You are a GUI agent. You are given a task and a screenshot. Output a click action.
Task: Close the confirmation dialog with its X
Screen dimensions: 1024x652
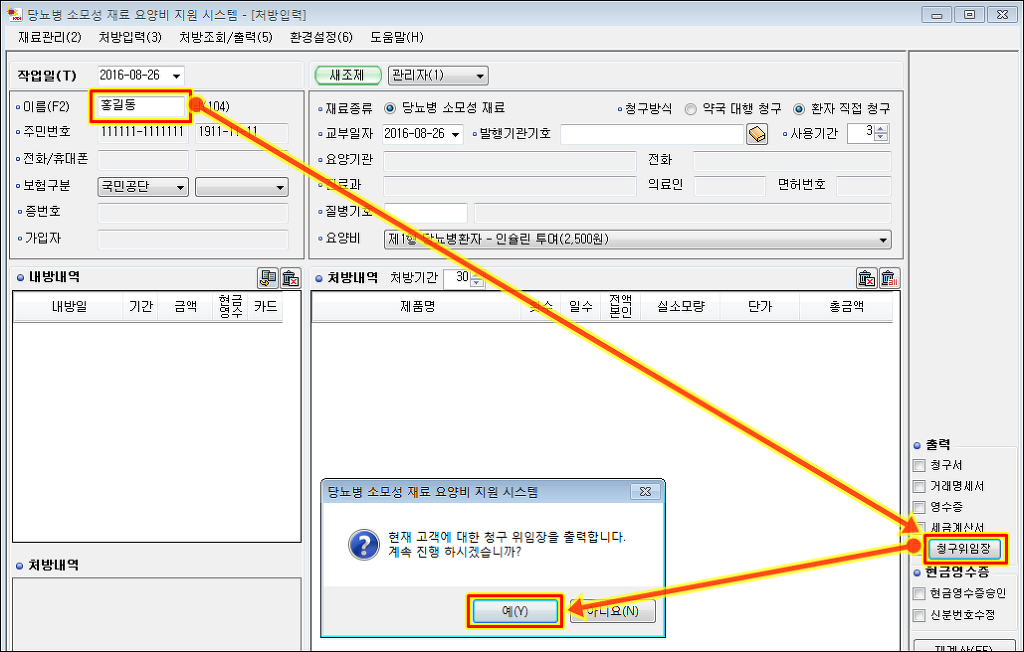pyautogui.click(x=647, y=492)
